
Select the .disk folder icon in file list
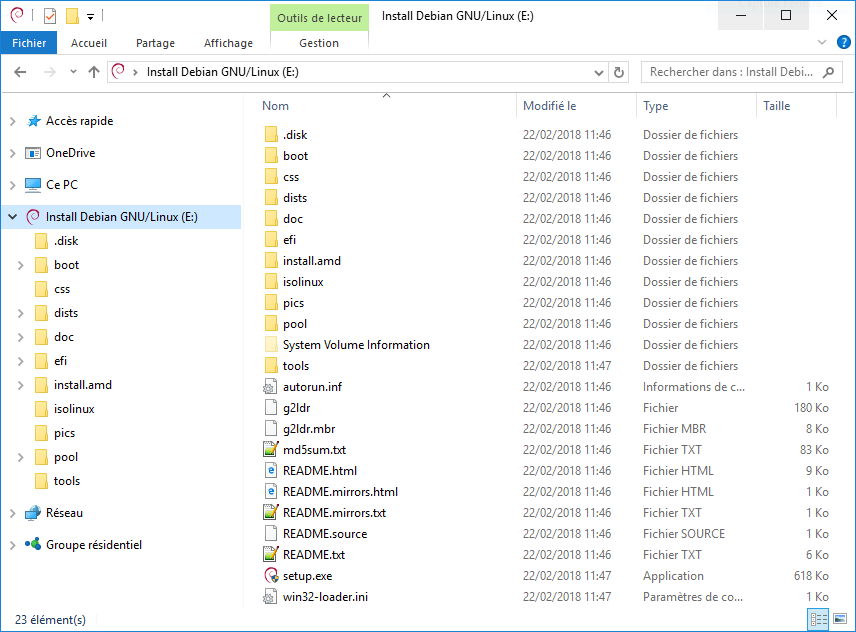(x=271, y=135)
